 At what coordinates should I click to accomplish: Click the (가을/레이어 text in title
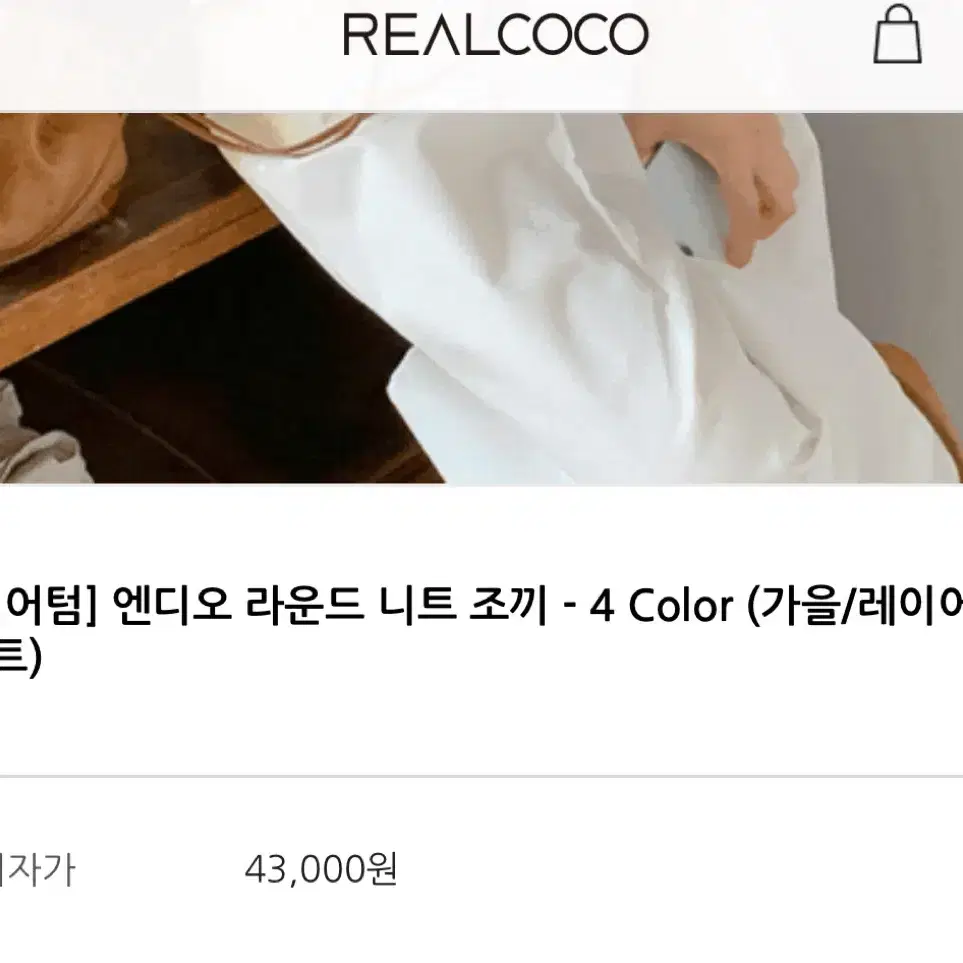[854, 605]
